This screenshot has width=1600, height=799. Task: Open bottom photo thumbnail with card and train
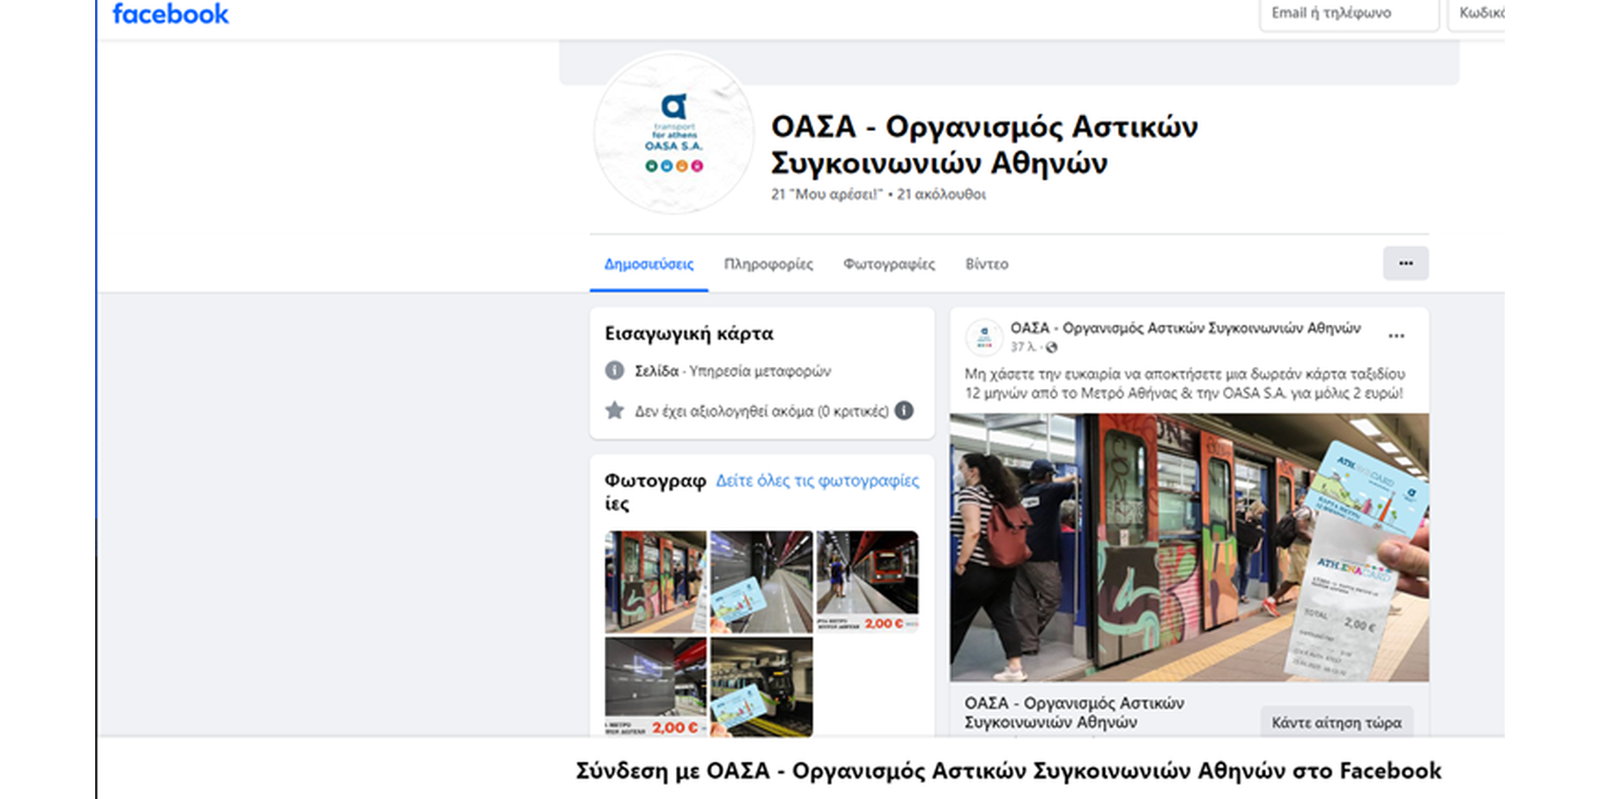(x=761, y=687)
